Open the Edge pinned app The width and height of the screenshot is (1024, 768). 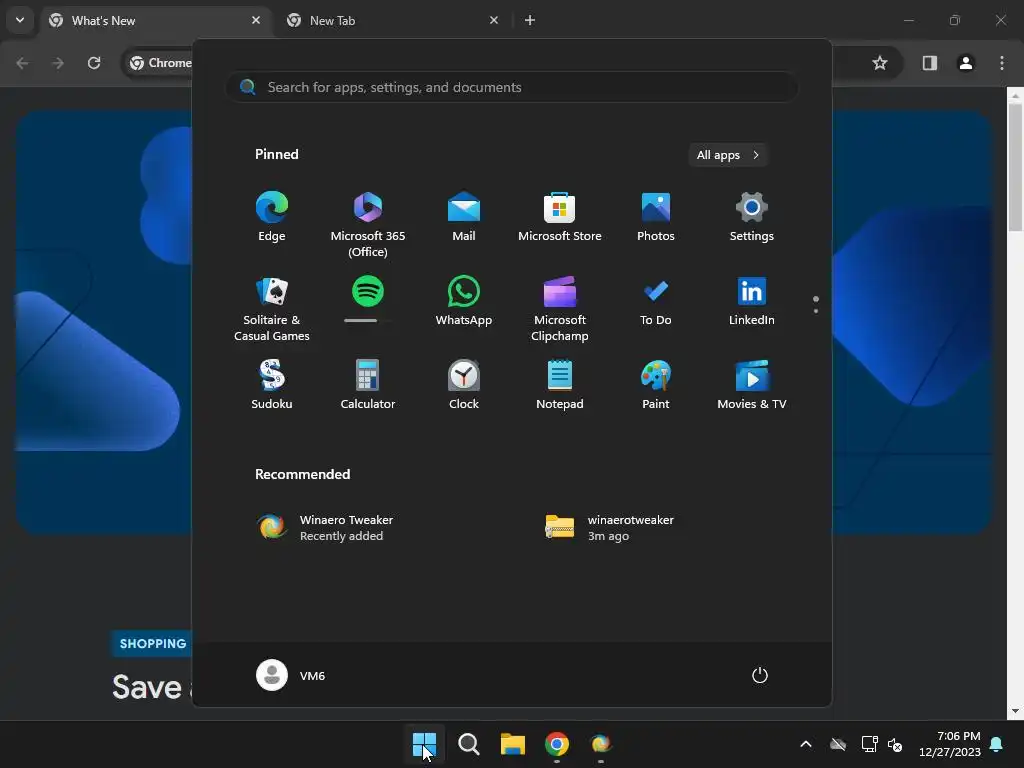click(x=272, y=217)
